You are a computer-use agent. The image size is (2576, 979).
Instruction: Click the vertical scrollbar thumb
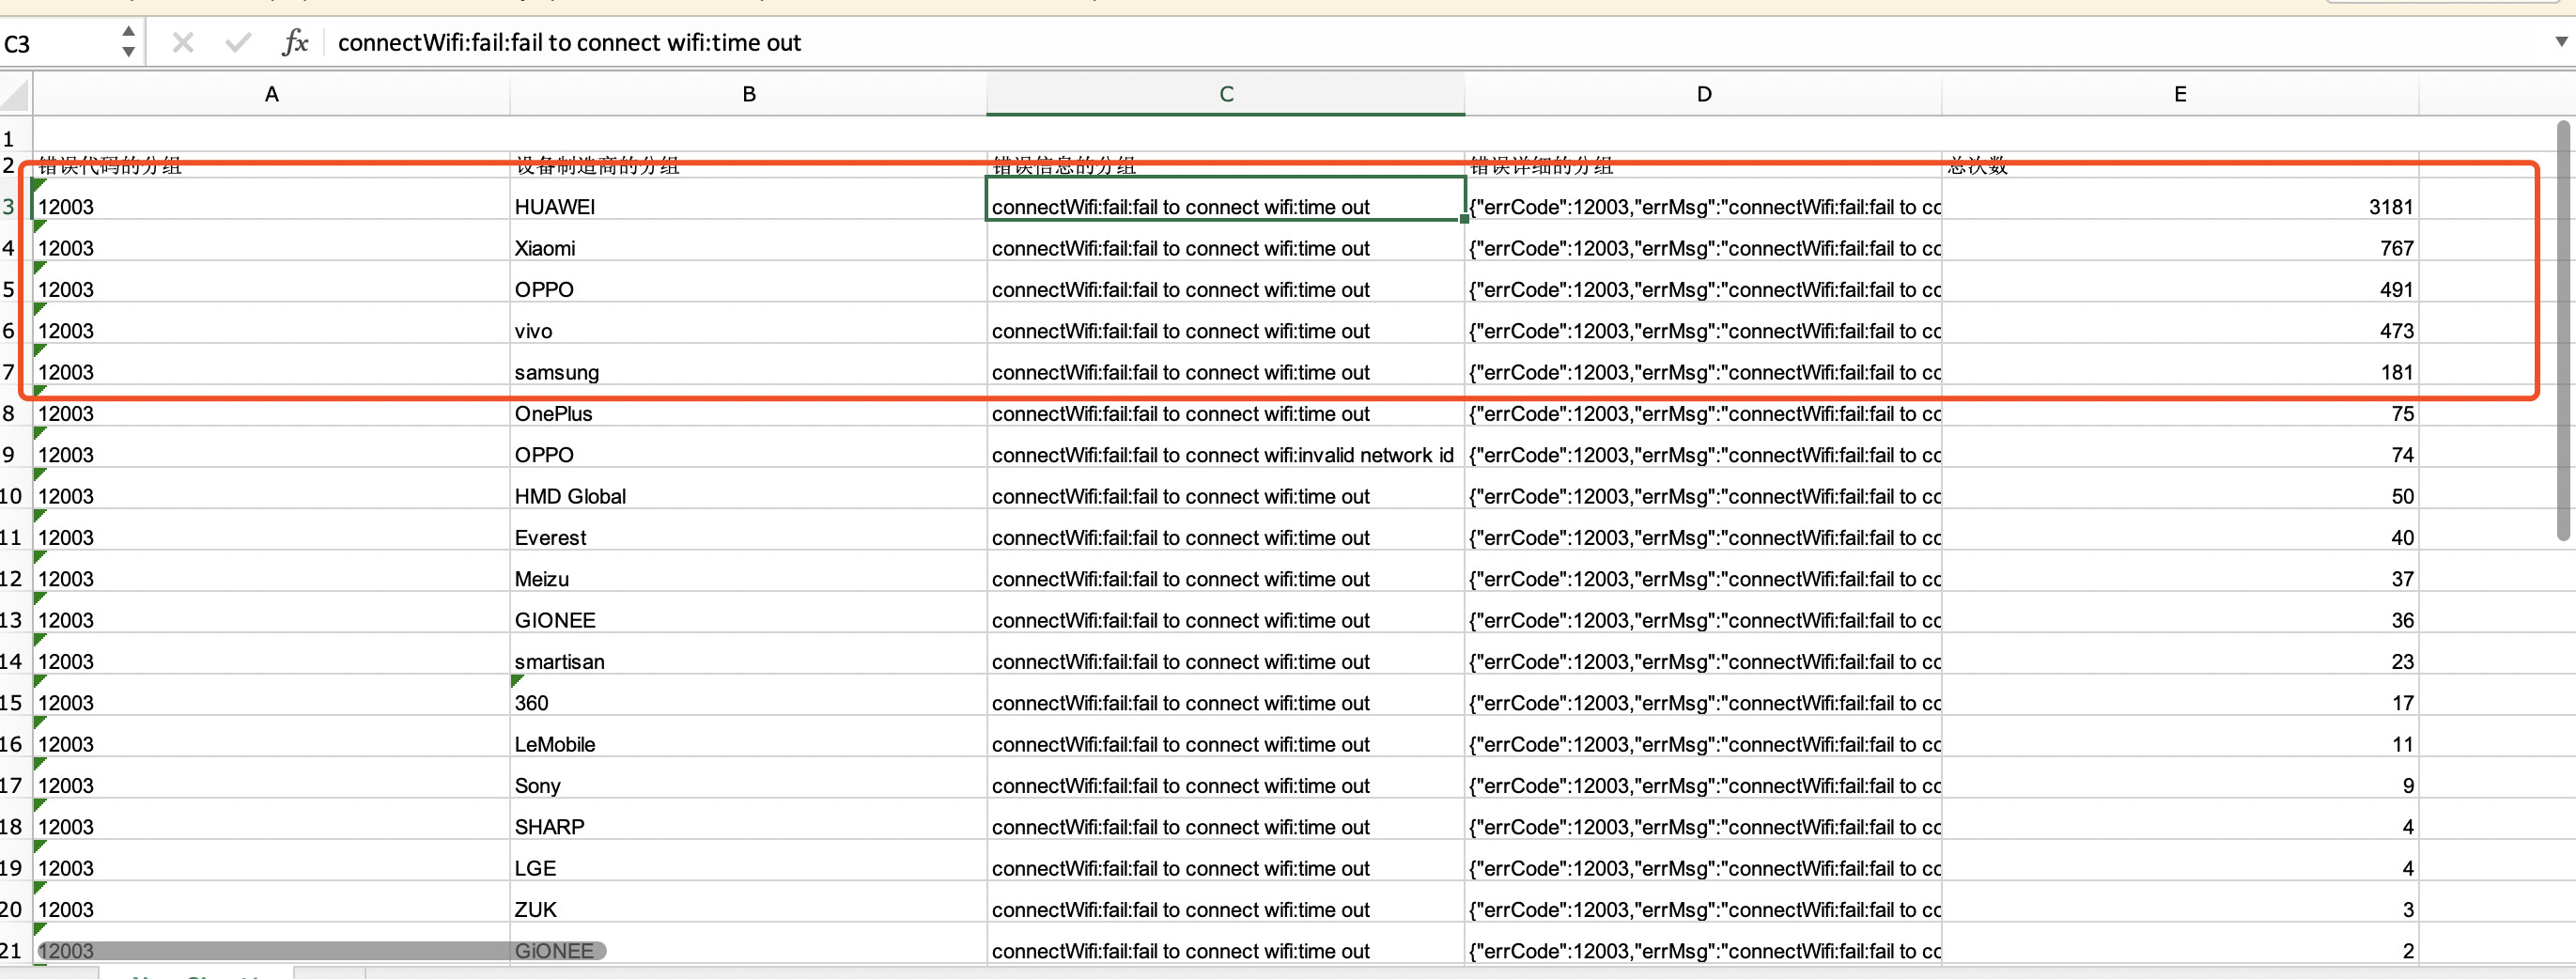[x=2562, y=330]
